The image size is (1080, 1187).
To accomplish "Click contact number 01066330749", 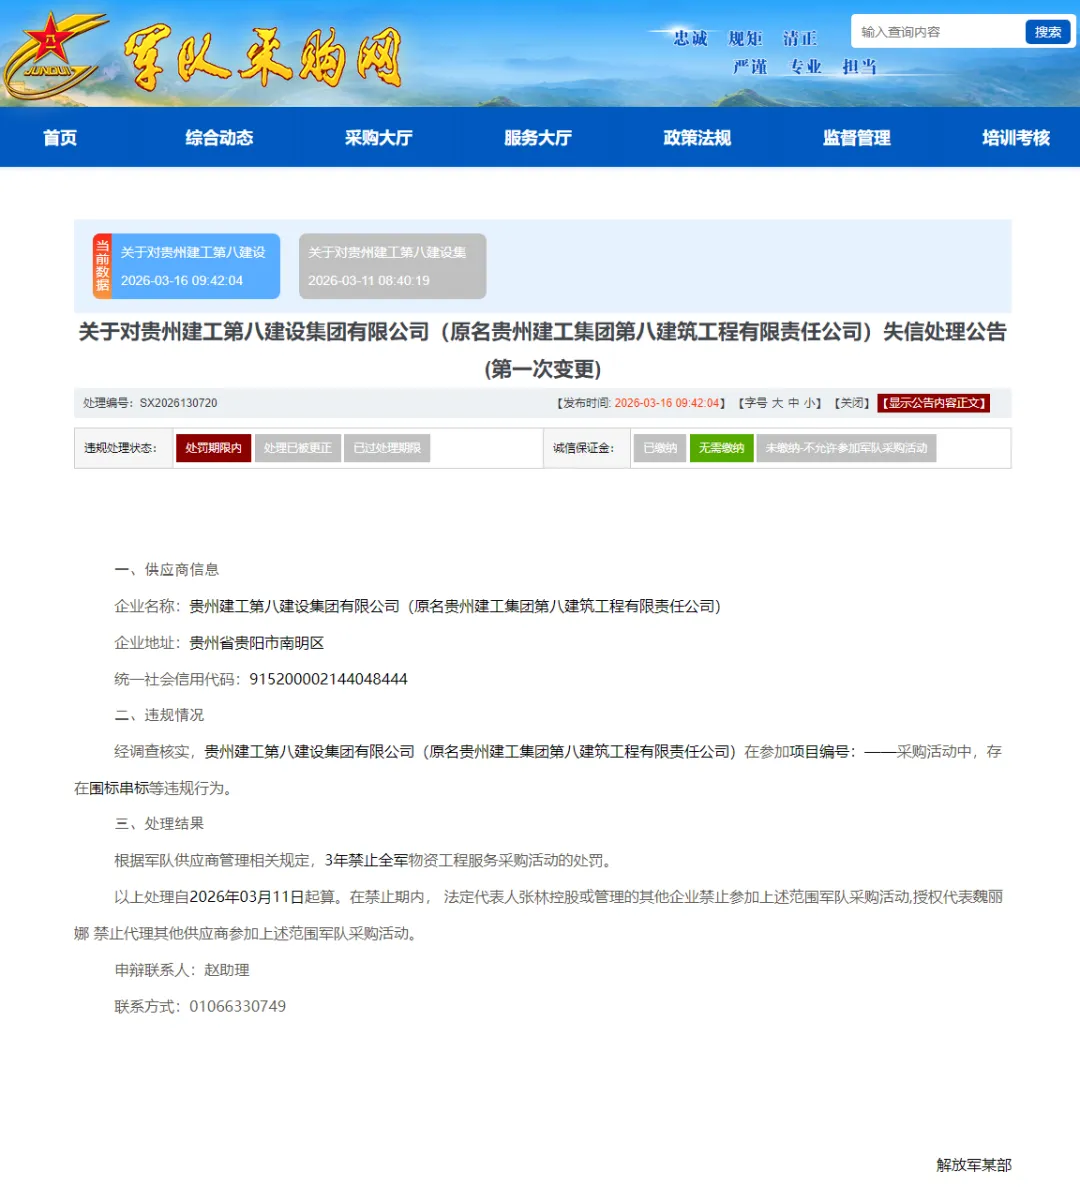I will pos(238,1006).
